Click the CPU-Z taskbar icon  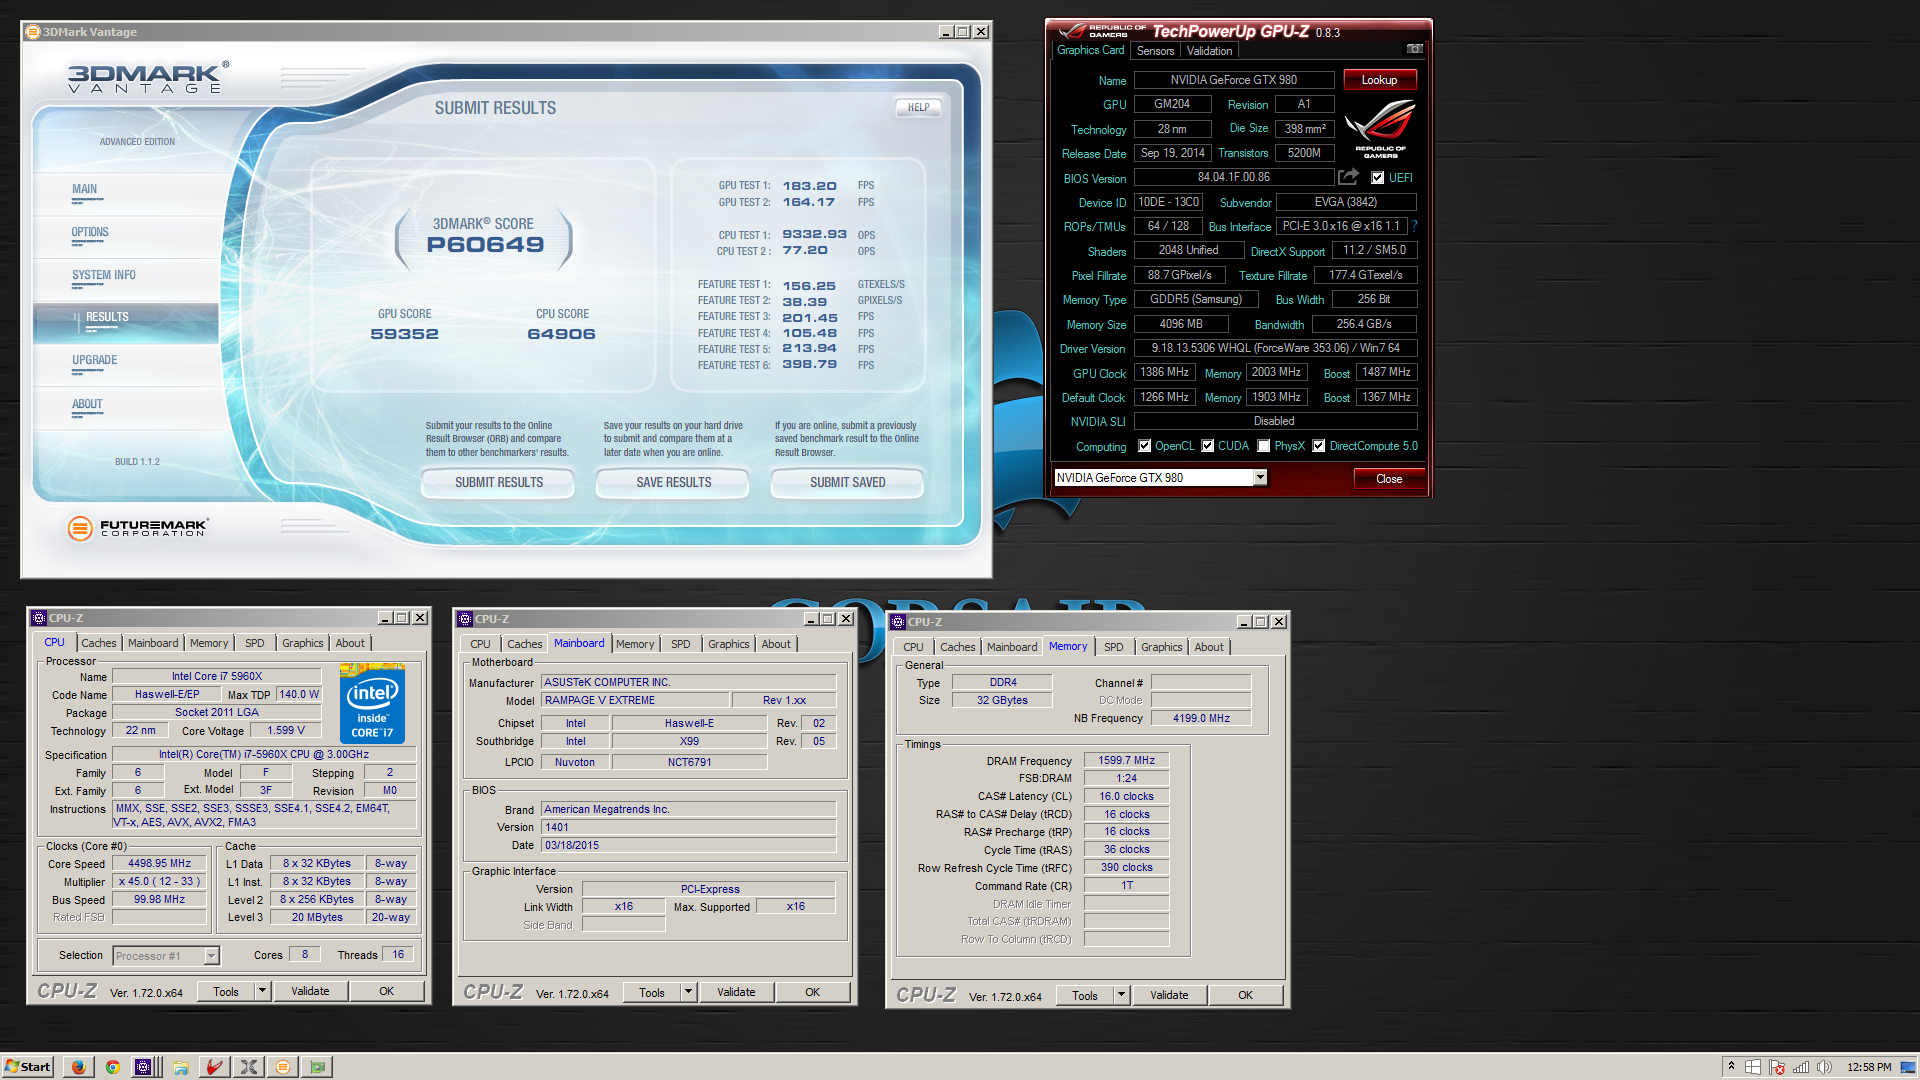[144, 1067]
